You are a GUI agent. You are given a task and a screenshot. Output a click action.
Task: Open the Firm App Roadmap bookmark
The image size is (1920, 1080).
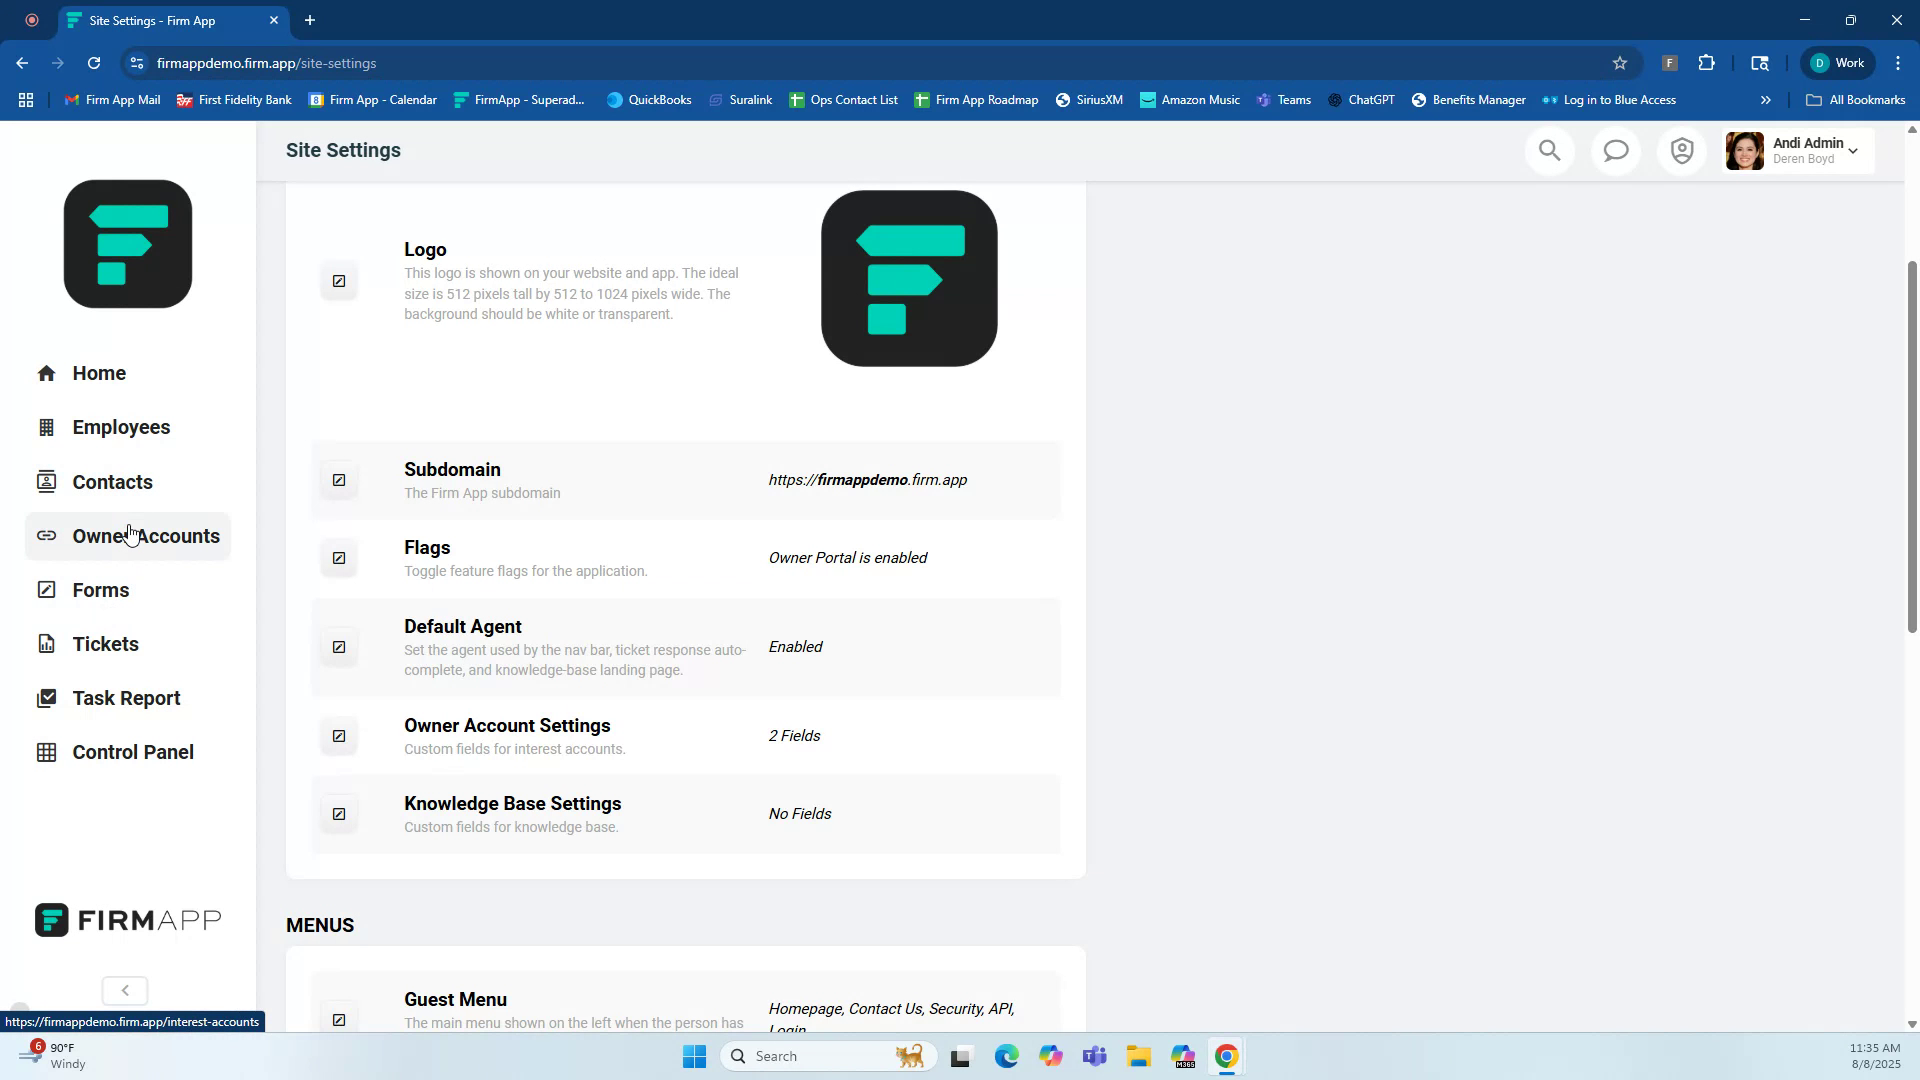coord(977,99)
